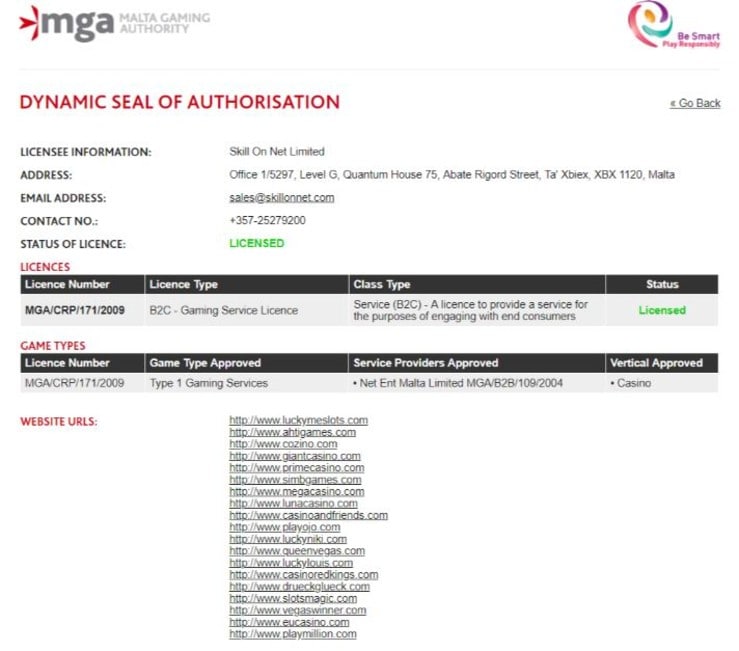Screen dimensions: 739x651
Task: Click the Status column header
Action: tap(662, 284)
